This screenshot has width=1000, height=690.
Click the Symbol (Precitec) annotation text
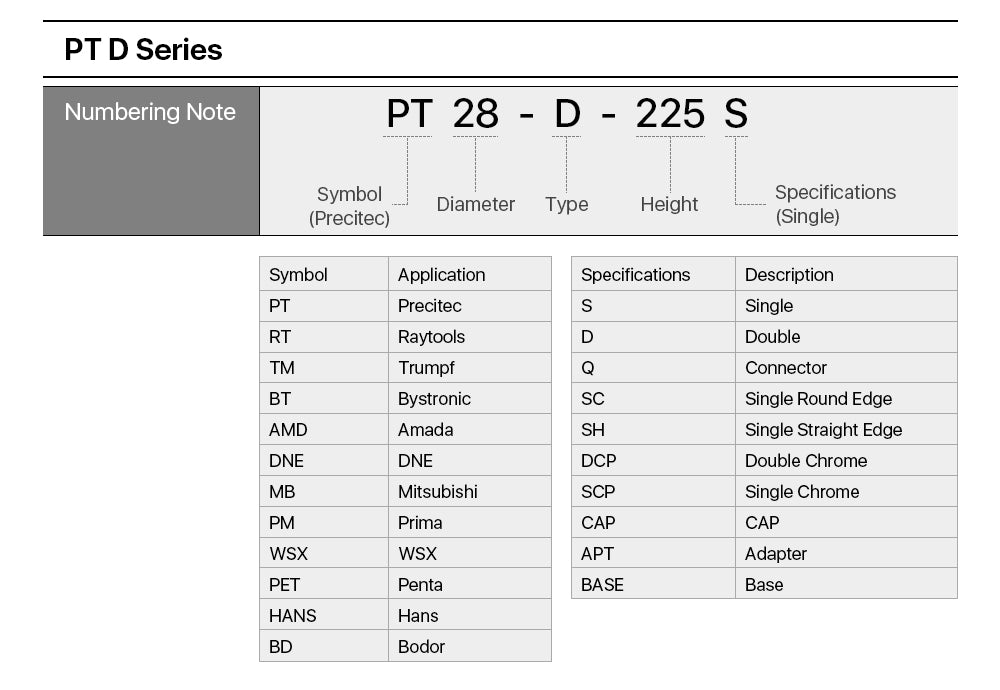[x=349, y=206]
